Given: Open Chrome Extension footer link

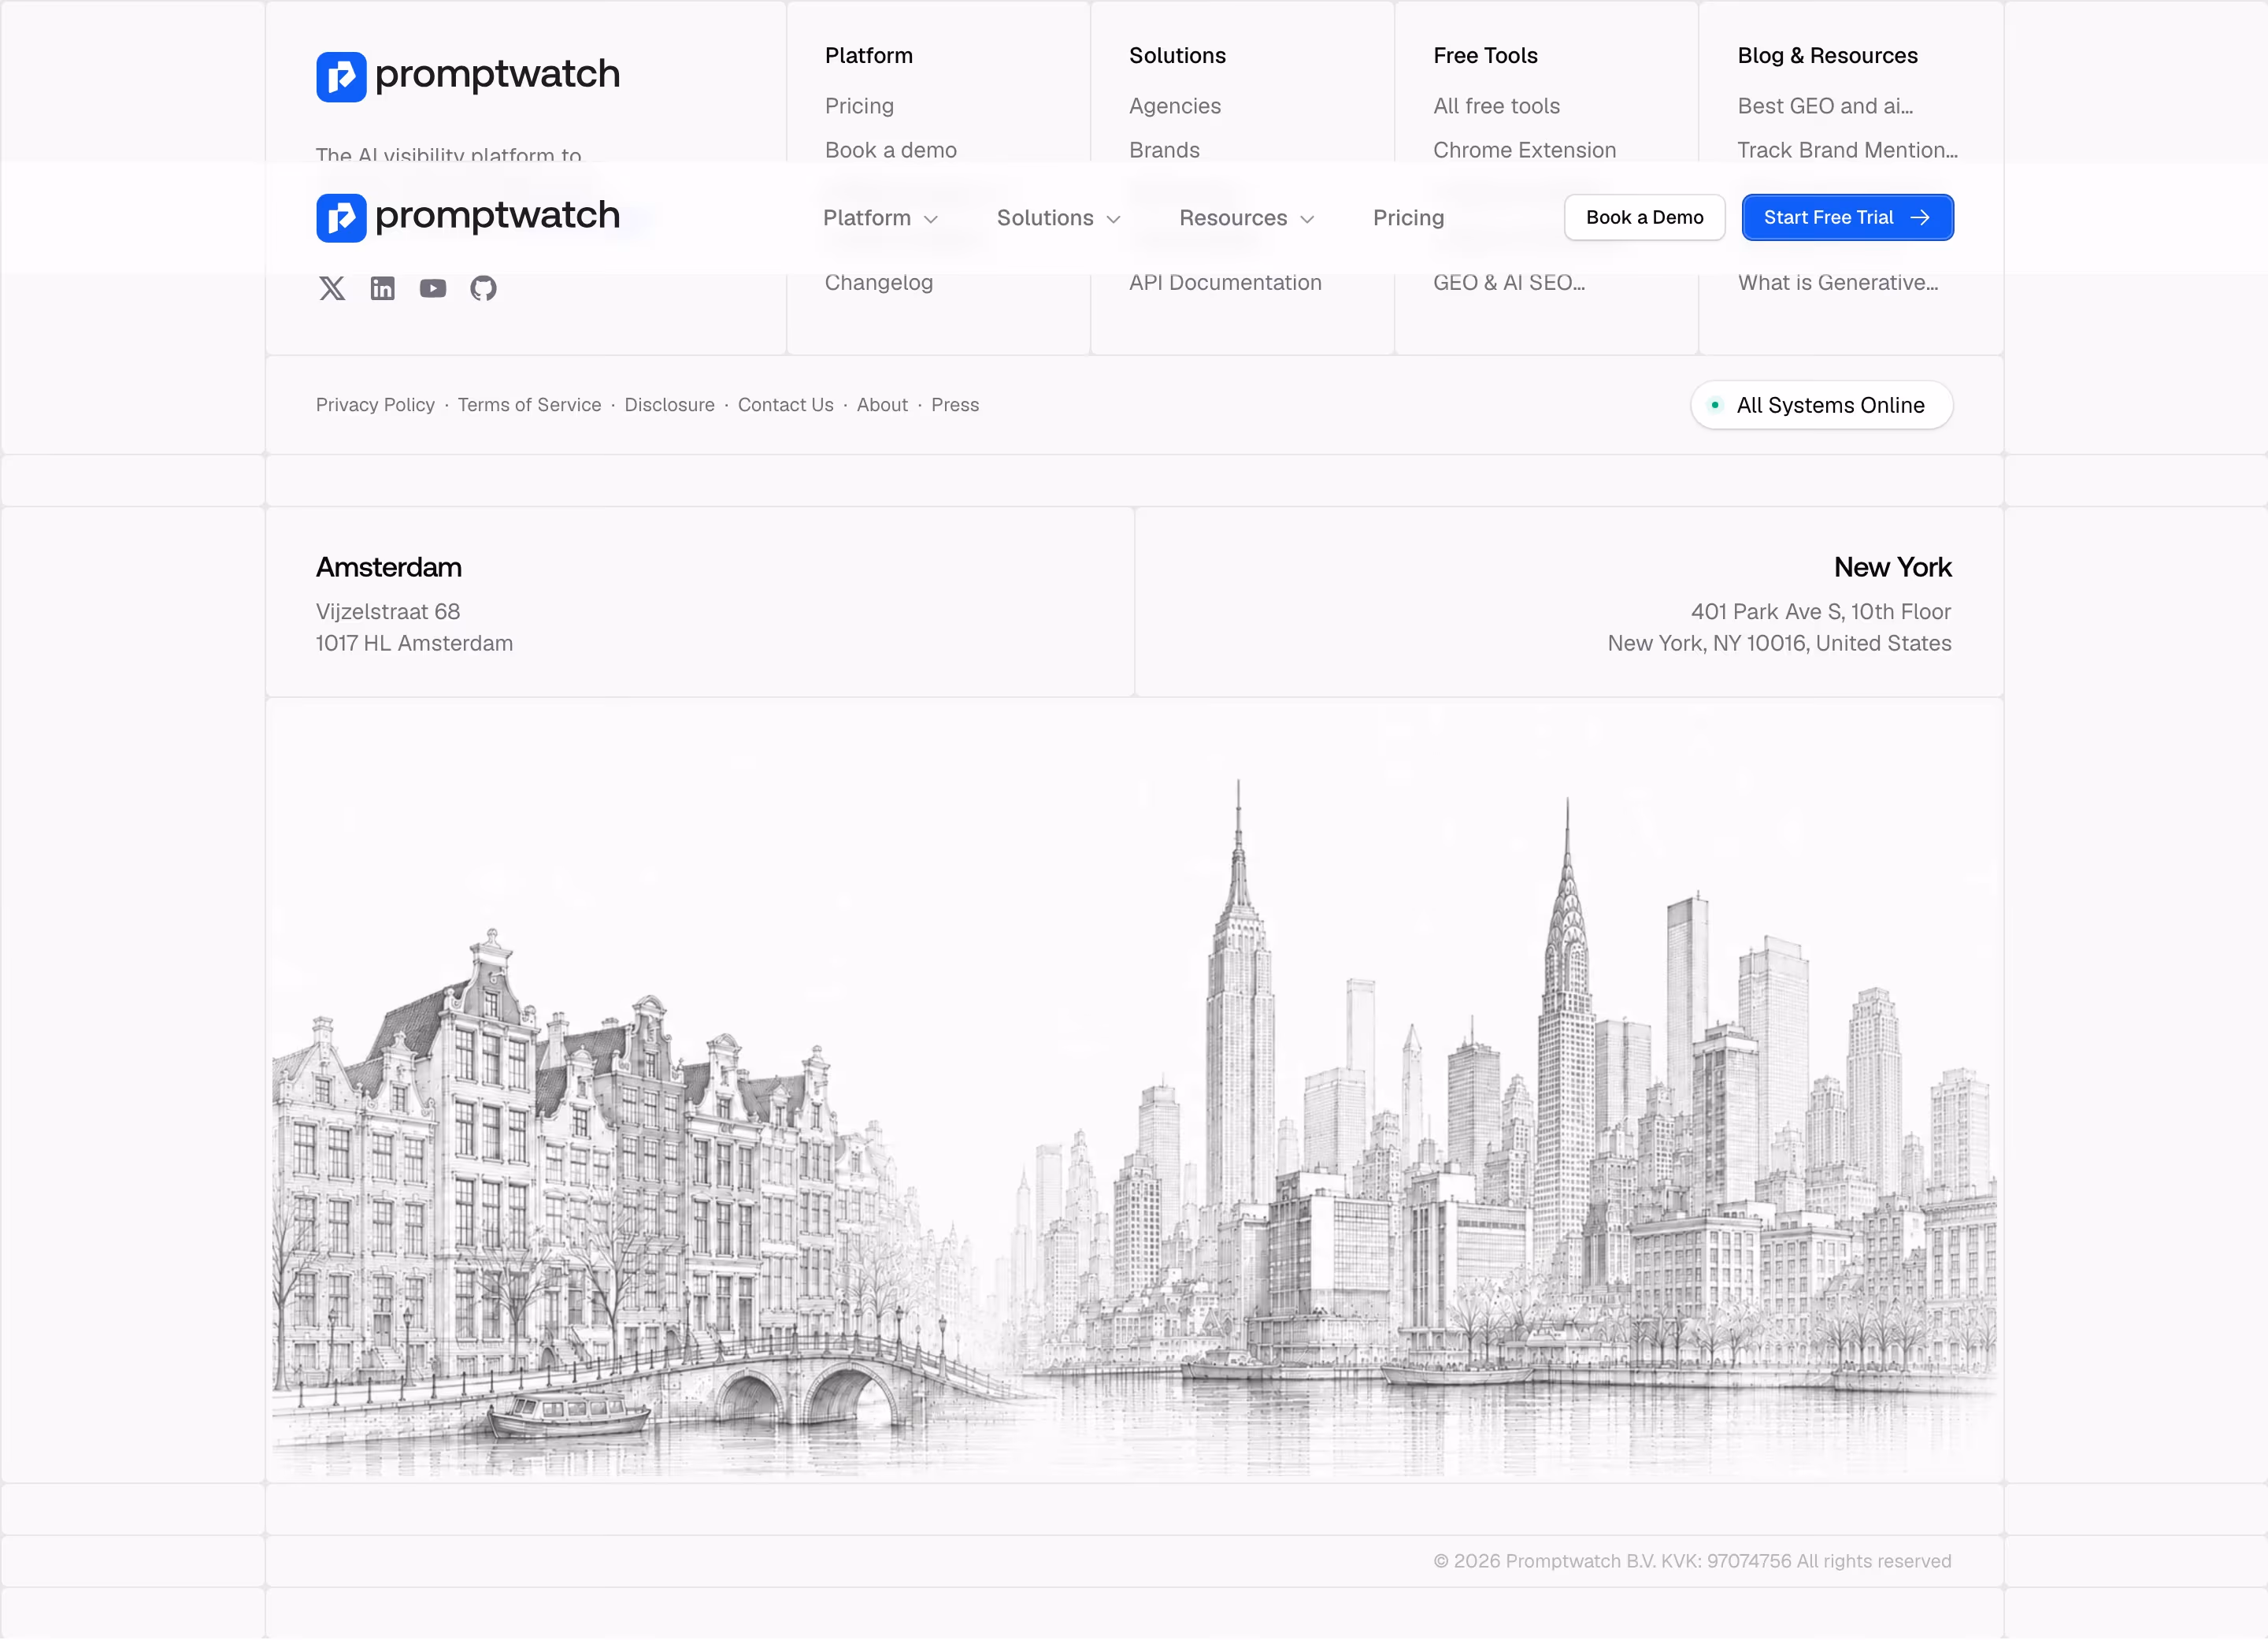Looking at the screenshot, I should point(1524,150).
